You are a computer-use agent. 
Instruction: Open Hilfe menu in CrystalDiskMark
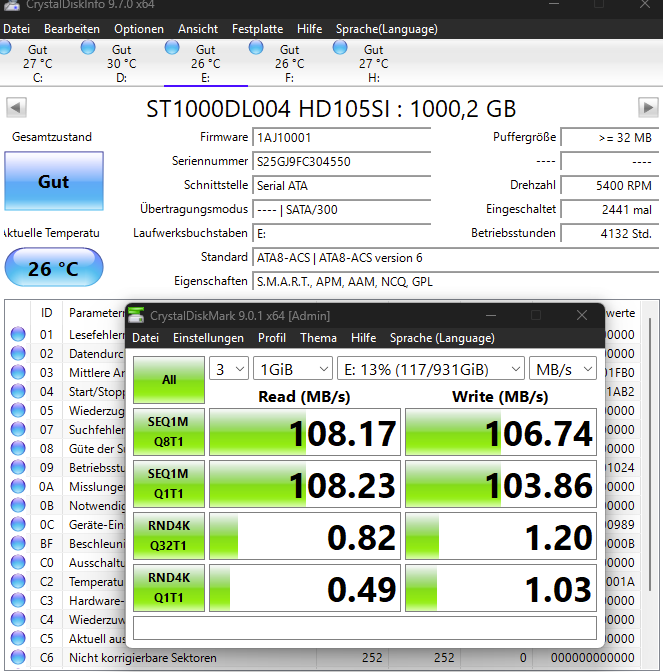pyautogui.click(x=363, y=338)
